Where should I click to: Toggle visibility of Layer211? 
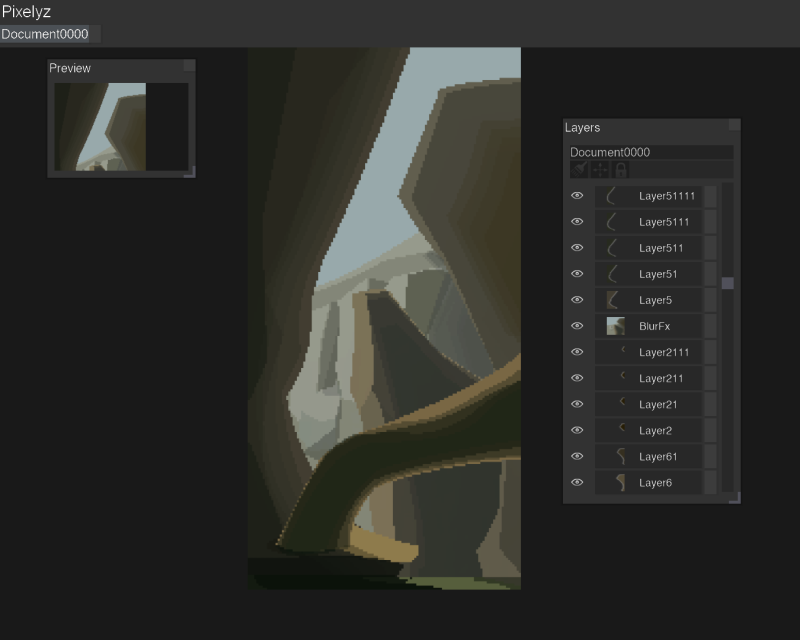(577, 378)
